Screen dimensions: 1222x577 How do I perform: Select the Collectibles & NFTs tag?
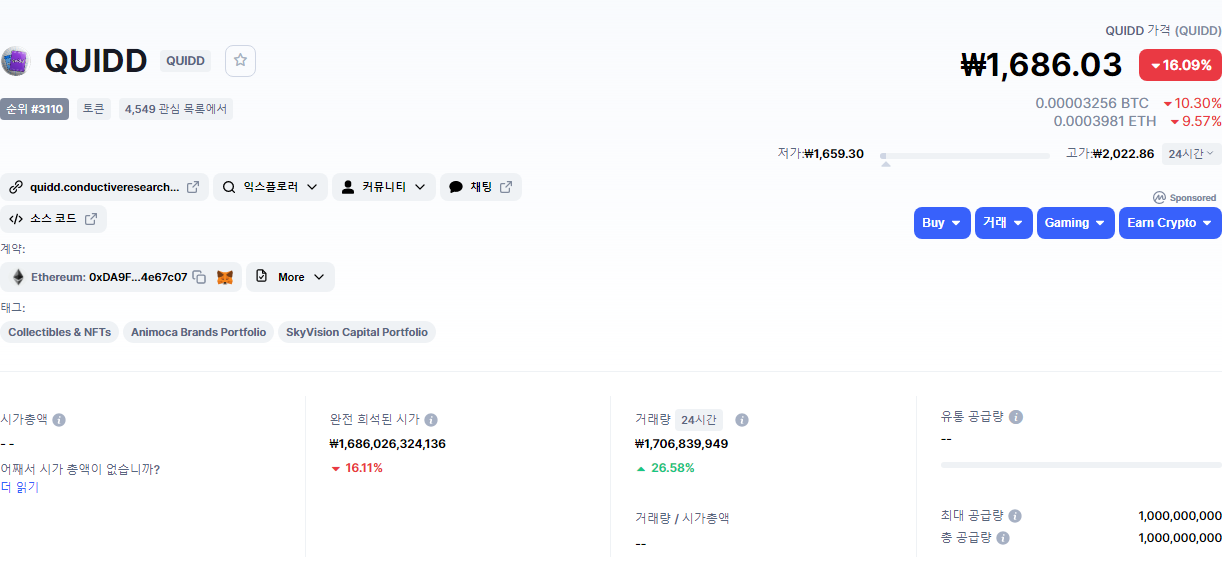click(x=60, y=332)
